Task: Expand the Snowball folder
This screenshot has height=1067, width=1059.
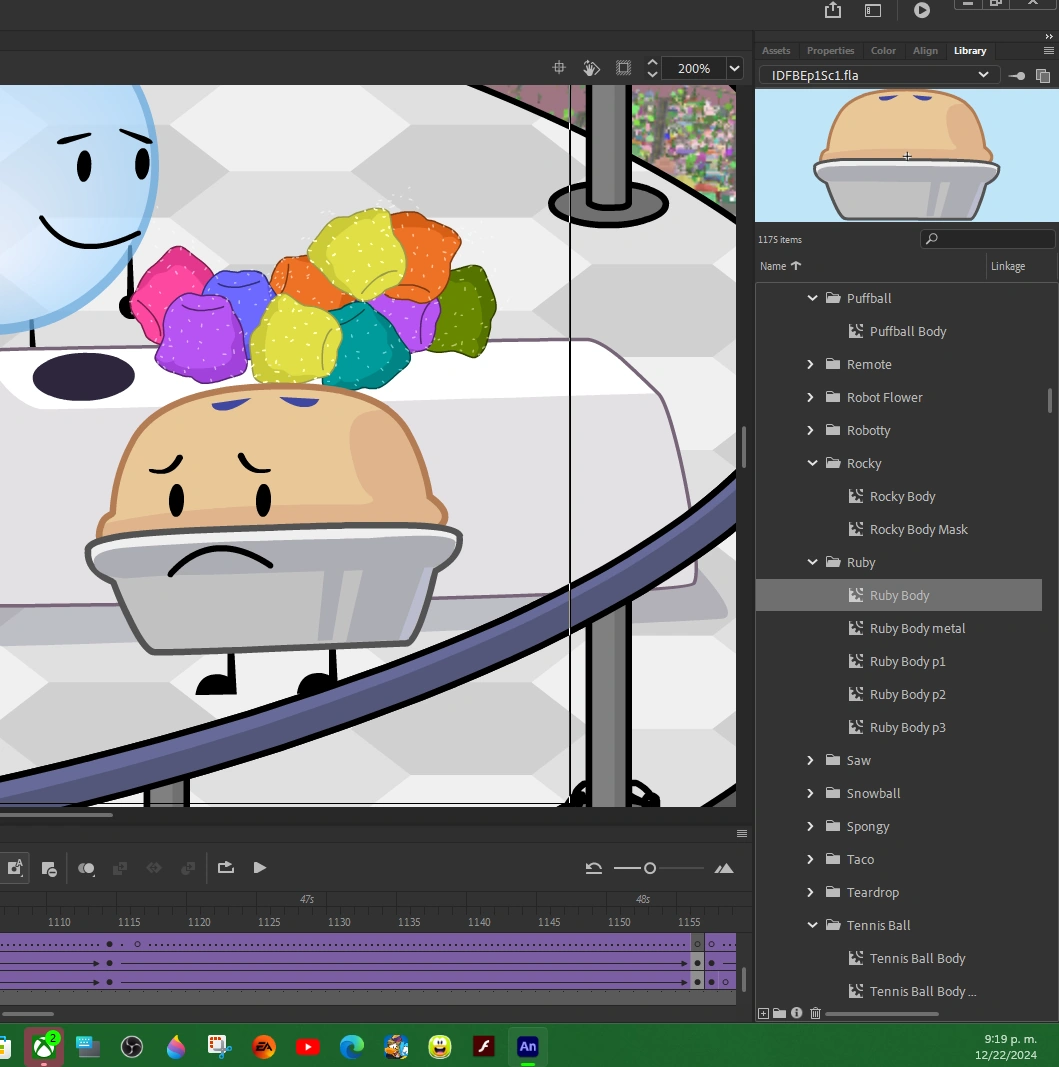Action: tap(810, 793)
